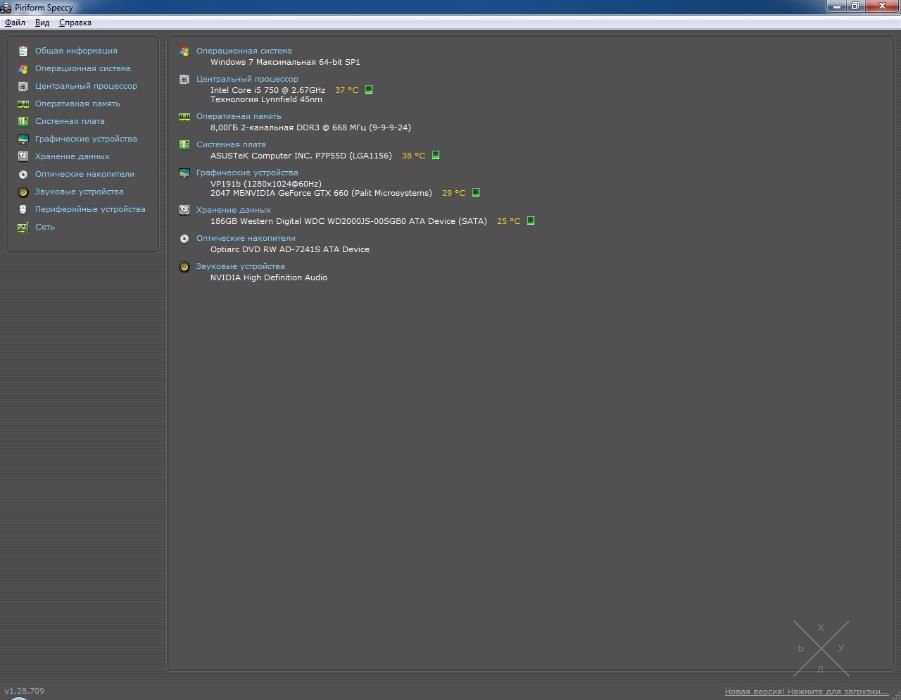Click the Центральный процессор sidebar icon
901x700 pixels.
point(23,86)
